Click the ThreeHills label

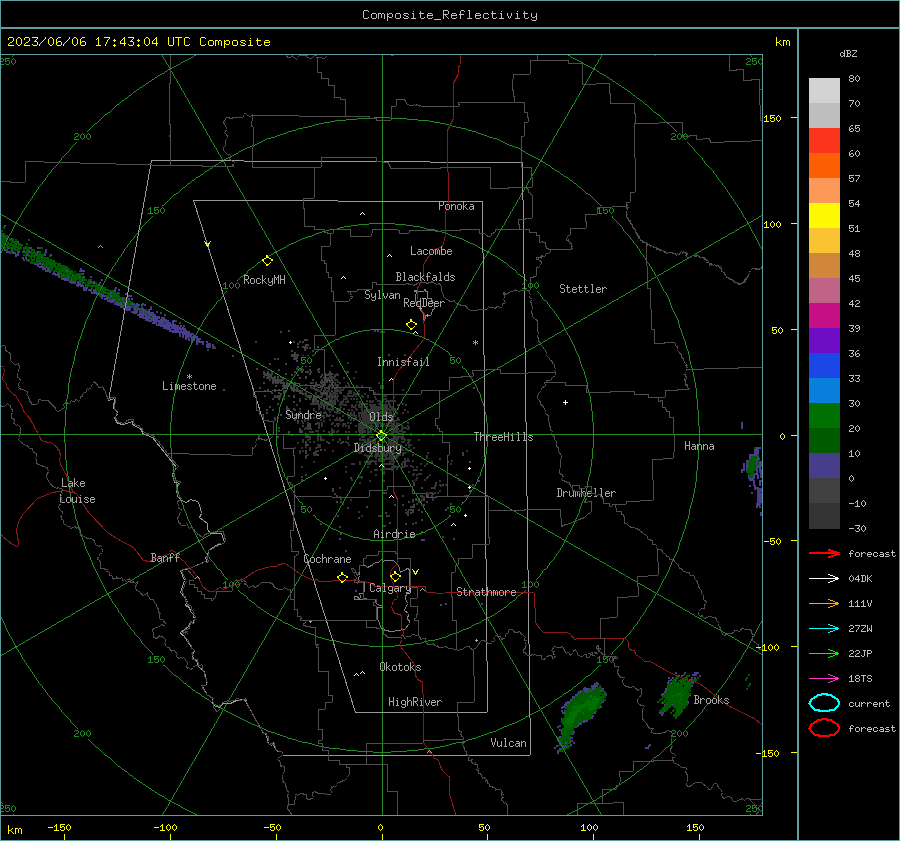click(503, 437)
